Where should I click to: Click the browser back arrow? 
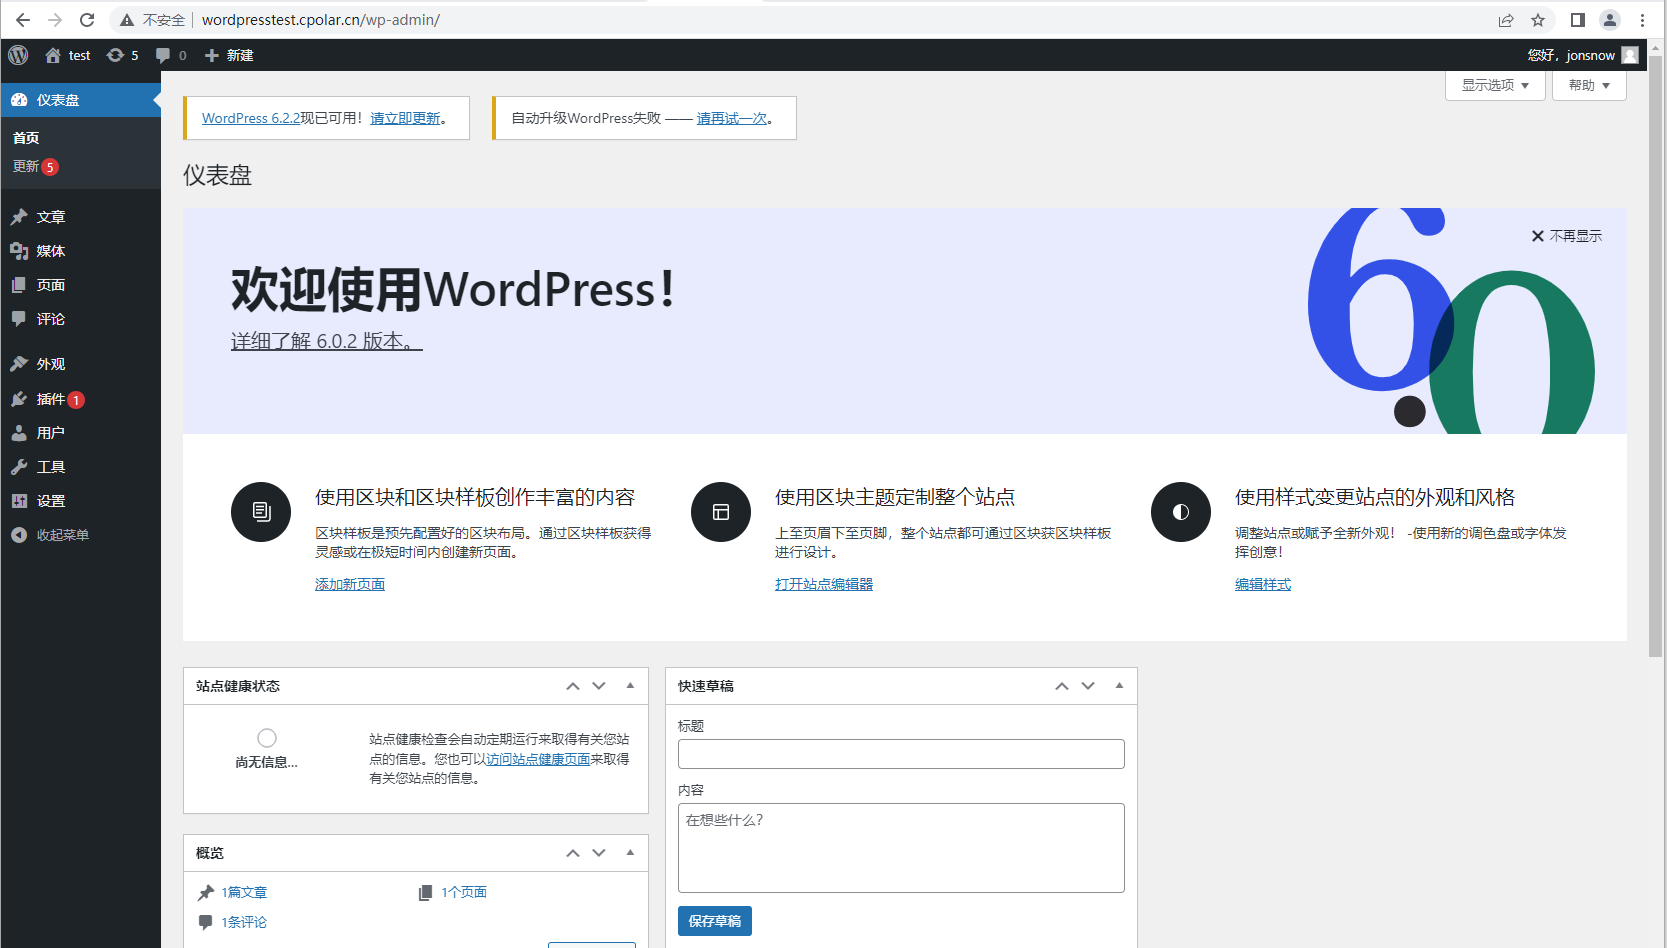point(23,19)
